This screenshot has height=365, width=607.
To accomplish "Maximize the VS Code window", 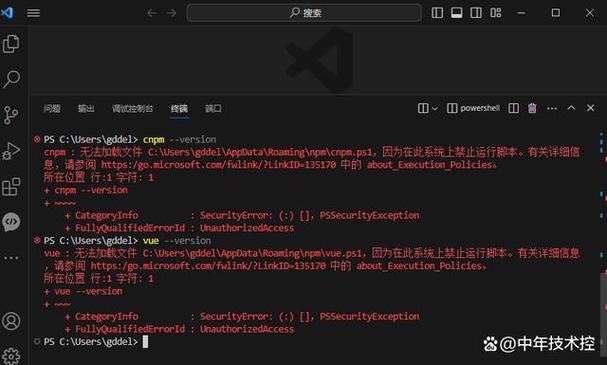I will point(556,13).
